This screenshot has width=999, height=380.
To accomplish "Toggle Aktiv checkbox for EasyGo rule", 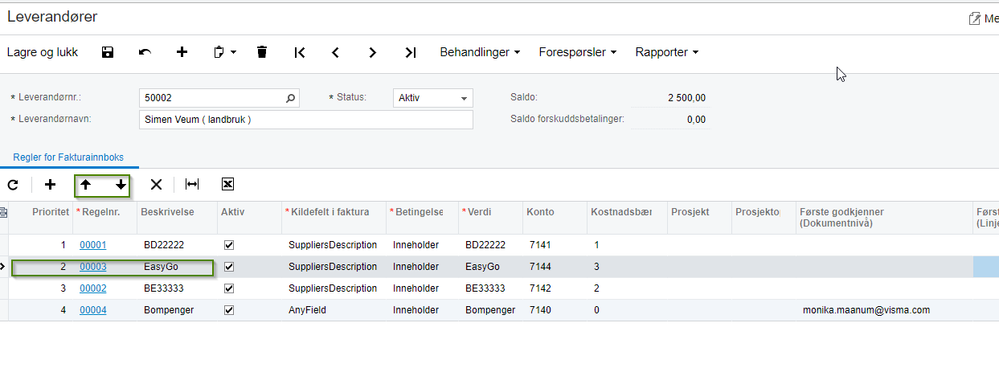I will pos(229,267).
